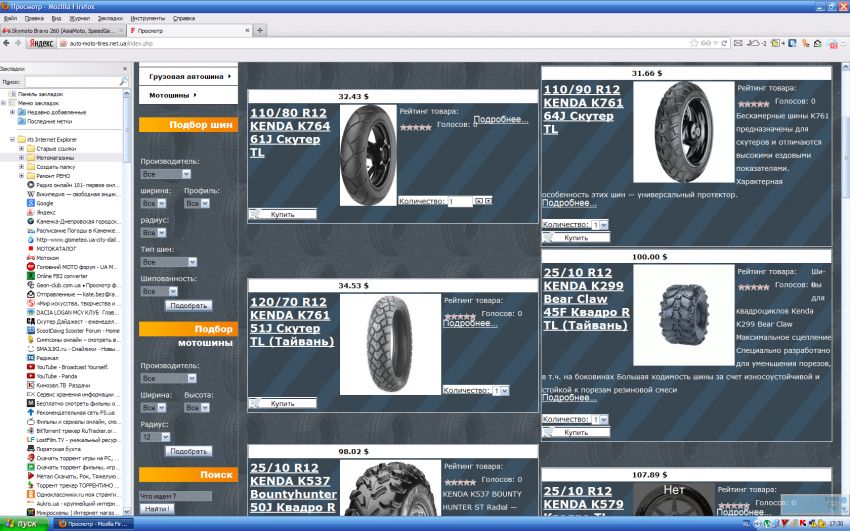
Task: Click the page vertical scrollbar down arrow
Action: [x=845, y=511]
